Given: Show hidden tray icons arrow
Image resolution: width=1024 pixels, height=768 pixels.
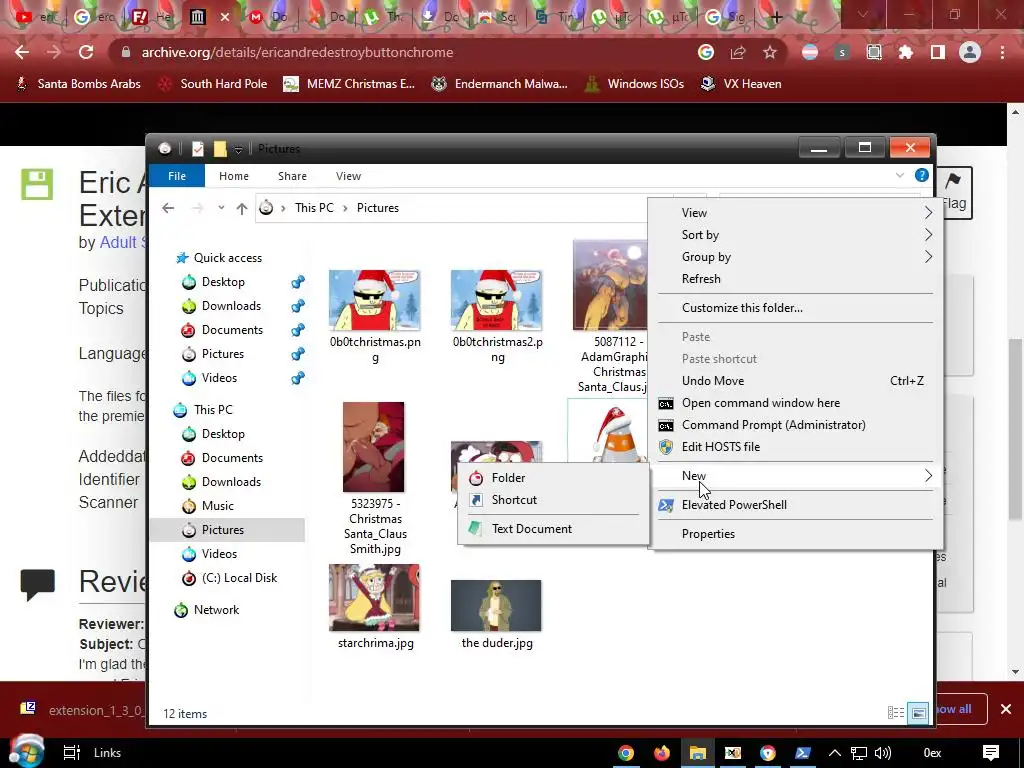Looking at the screenshot, I should pos(835,753).
